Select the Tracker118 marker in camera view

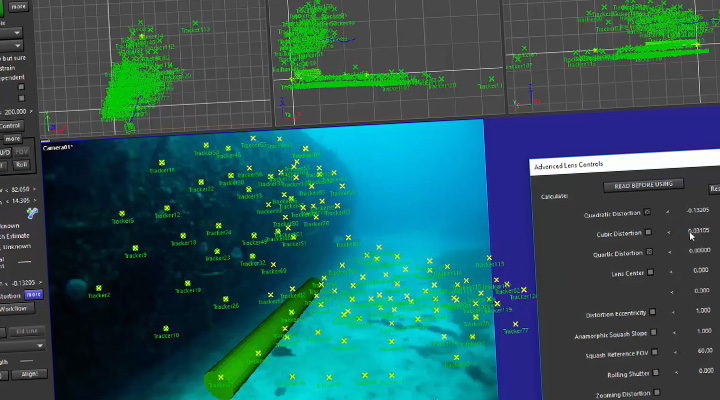click(489, 258)
